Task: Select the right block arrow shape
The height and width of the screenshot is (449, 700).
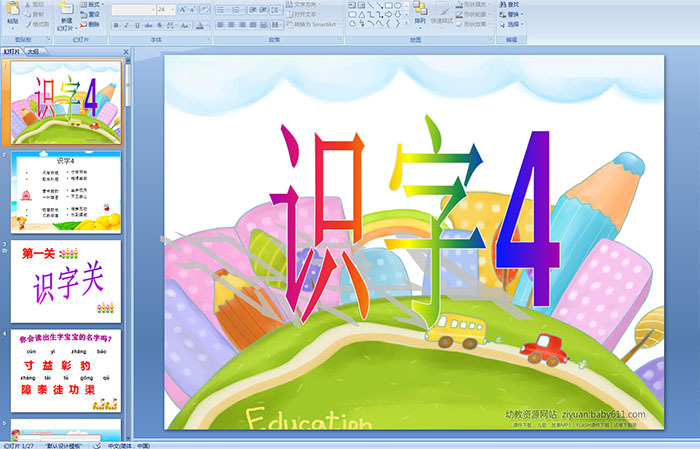Action: 389,15
